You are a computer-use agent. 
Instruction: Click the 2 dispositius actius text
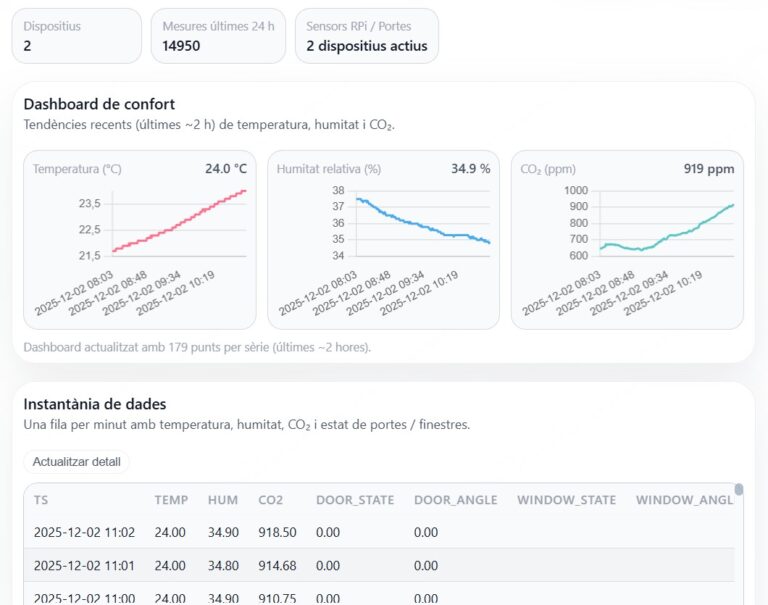(x=367, y=46)
